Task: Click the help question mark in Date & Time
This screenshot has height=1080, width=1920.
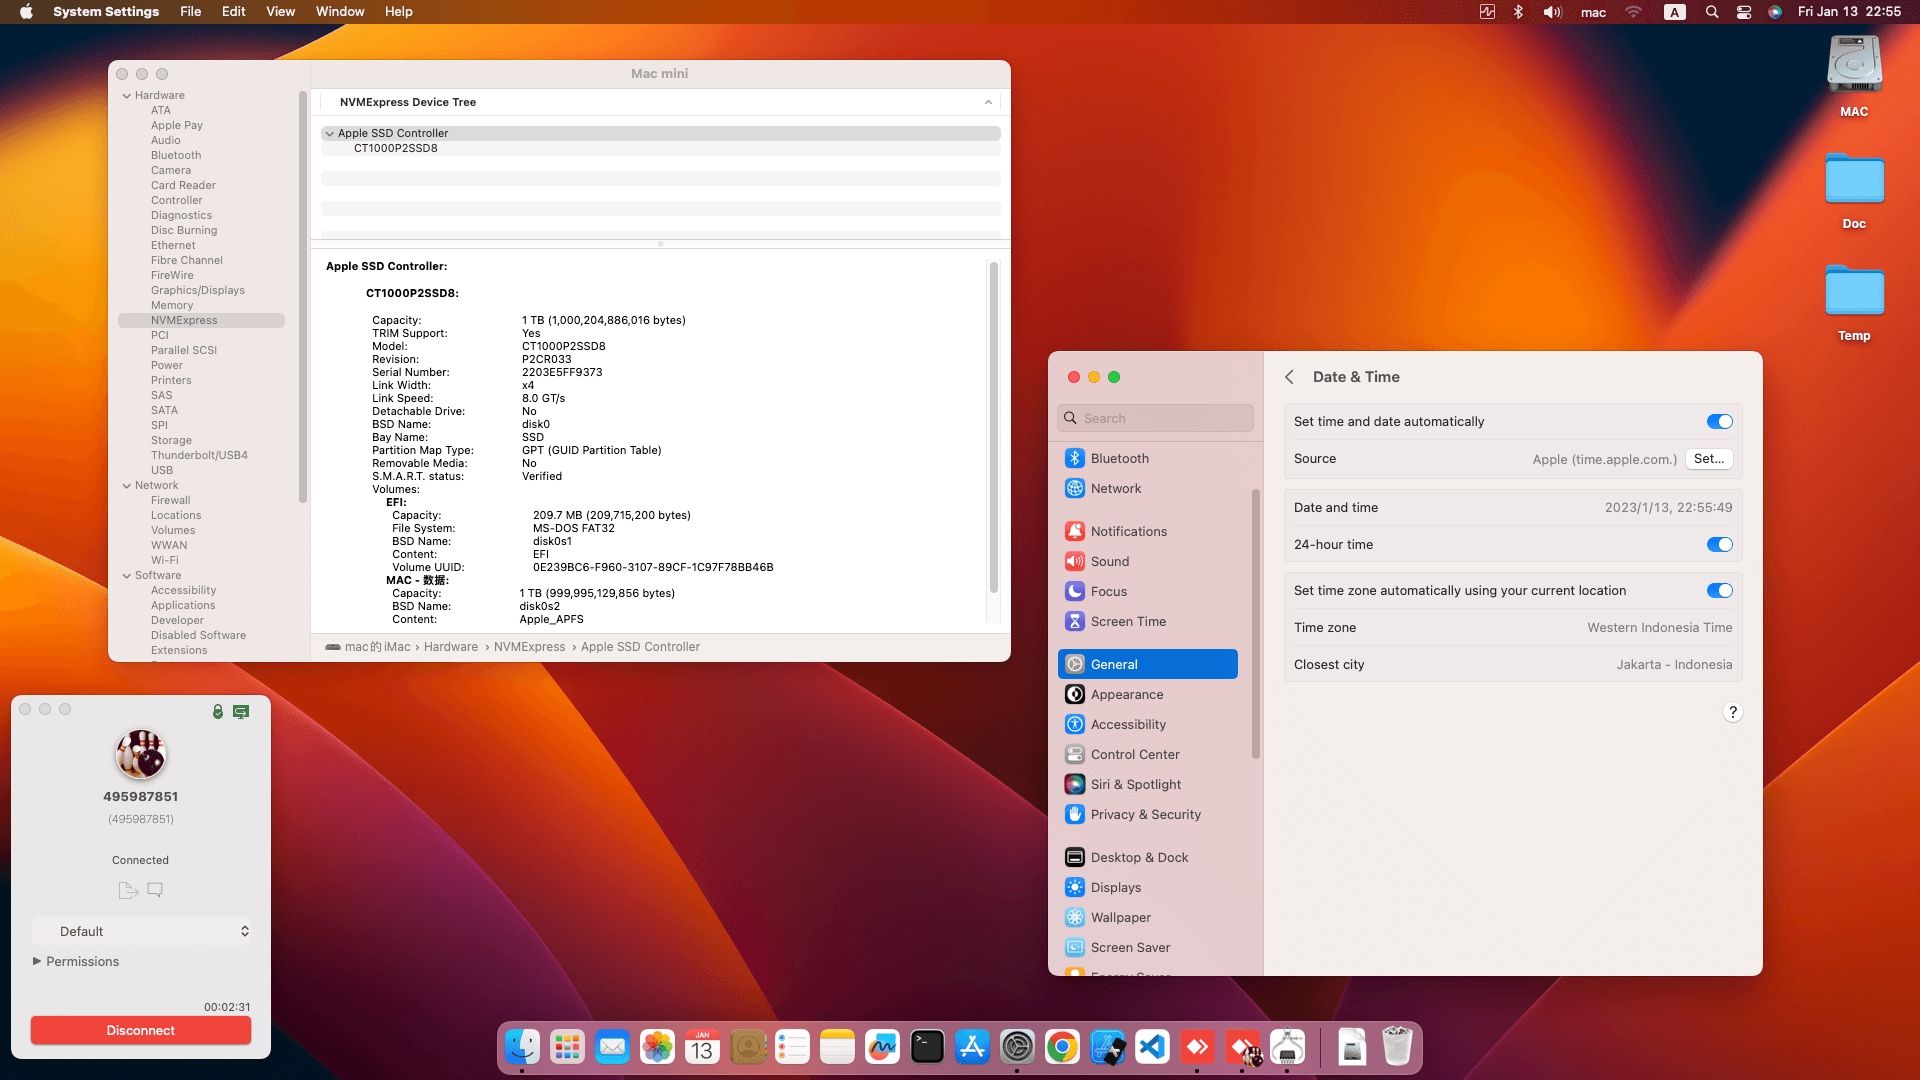Action: point(1734,712)
